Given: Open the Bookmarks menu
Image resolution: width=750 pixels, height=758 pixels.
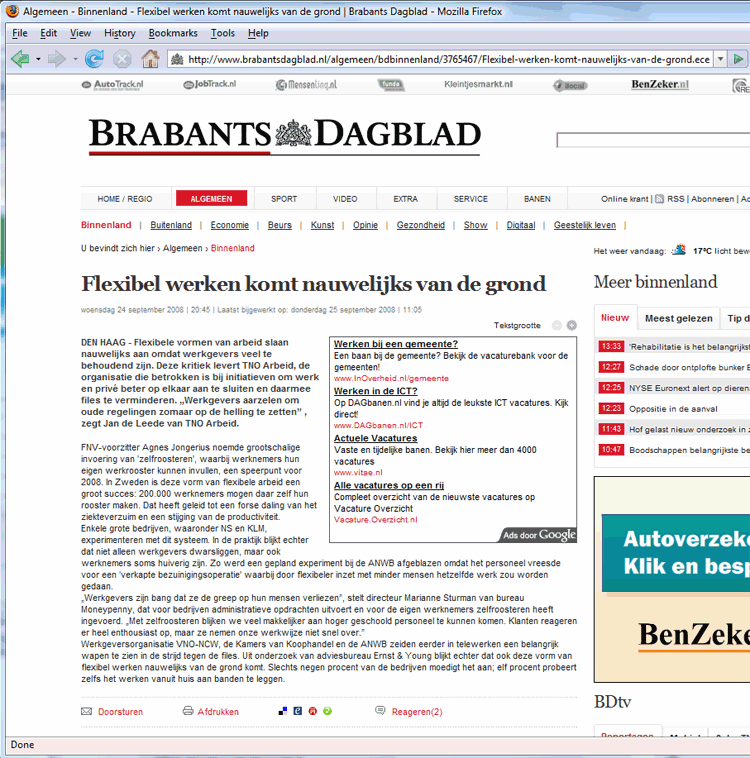Looking at the screenshot, I should pyautogui.click(x=172, y=33).
